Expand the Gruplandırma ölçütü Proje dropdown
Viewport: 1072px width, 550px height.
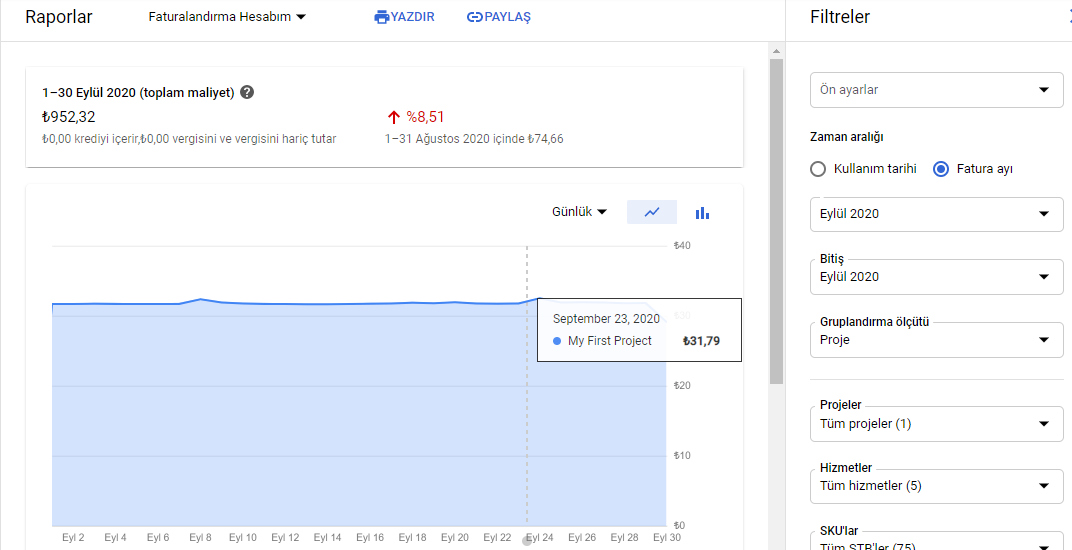pyautogui.click(x=937, y=339)
